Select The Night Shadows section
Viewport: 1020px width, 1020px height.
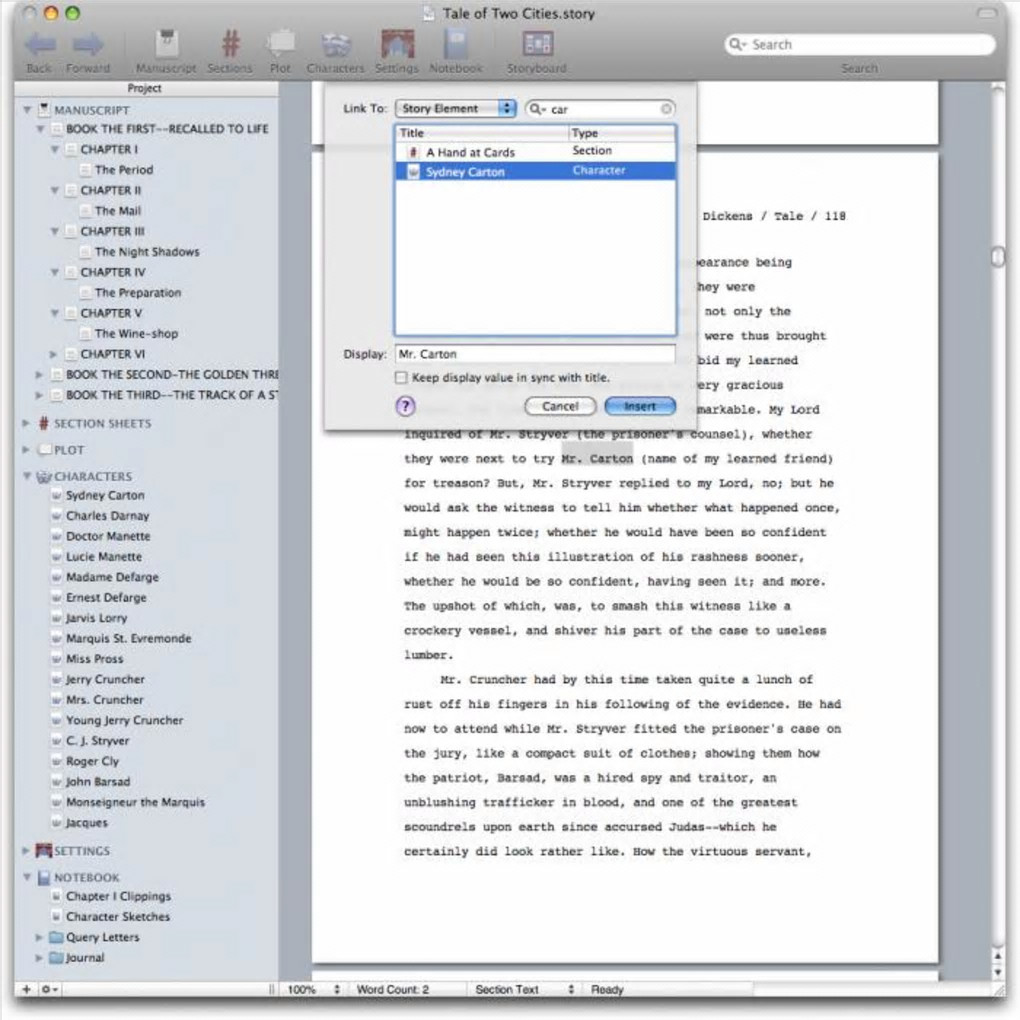(x=147, y=252)
